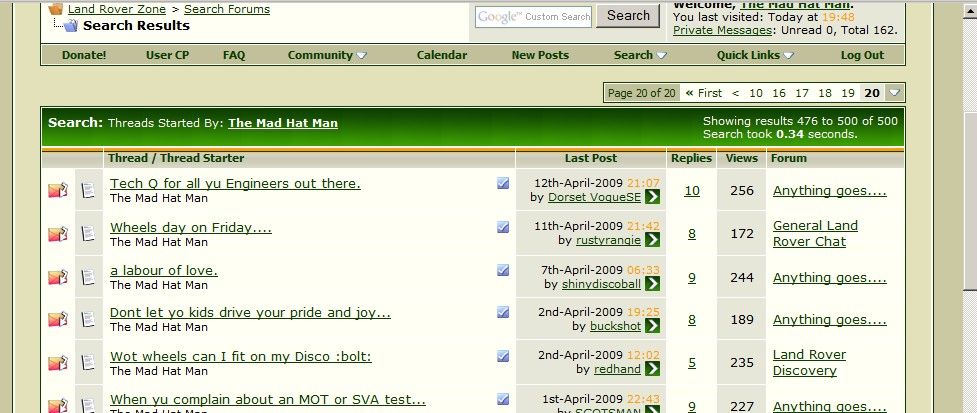Click post icon beside Wot wheels thread

click(88, 363)
